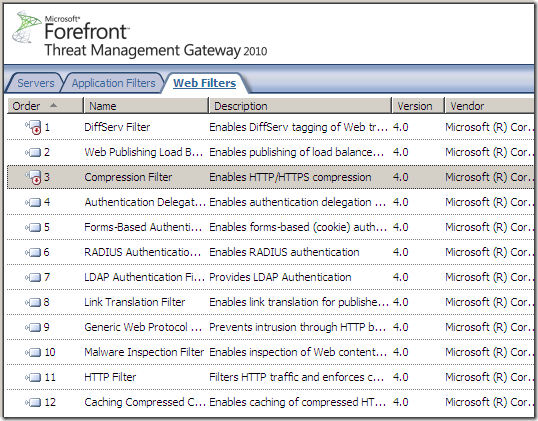538x421 pixels.
Task: Click the Compression Filter row icon
Action: click(33, 177)
